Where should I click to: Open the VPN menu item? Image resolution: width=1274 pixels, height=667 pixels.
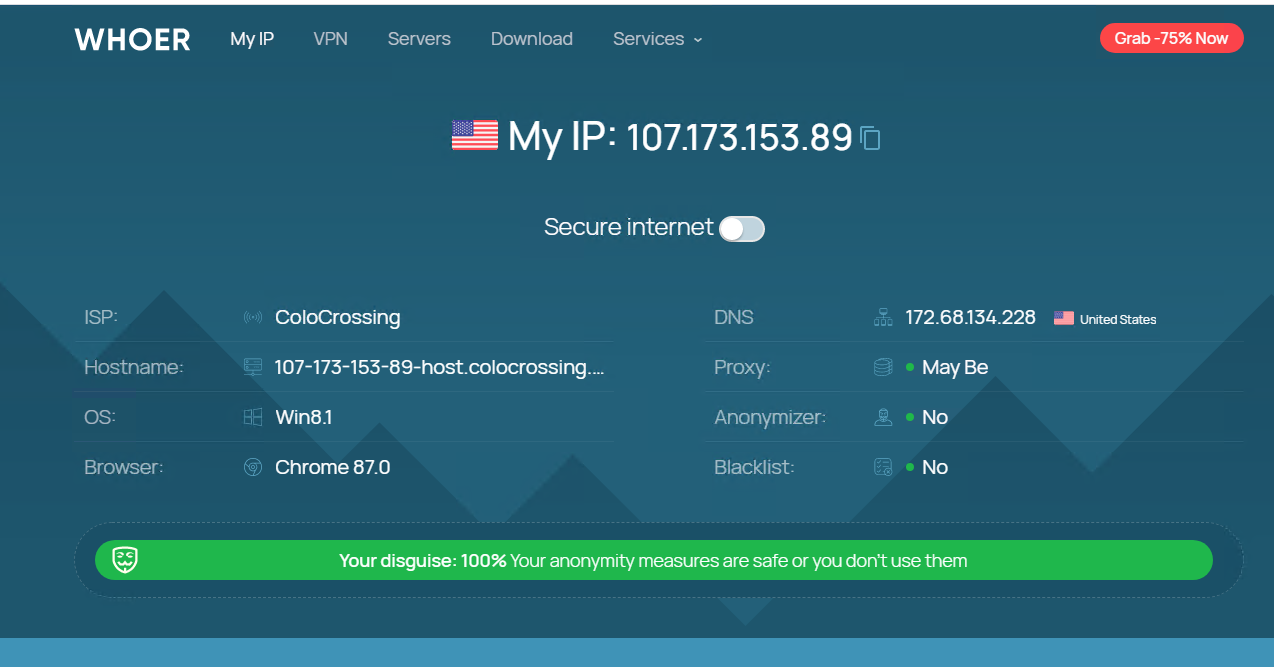[x=331, y=39]
